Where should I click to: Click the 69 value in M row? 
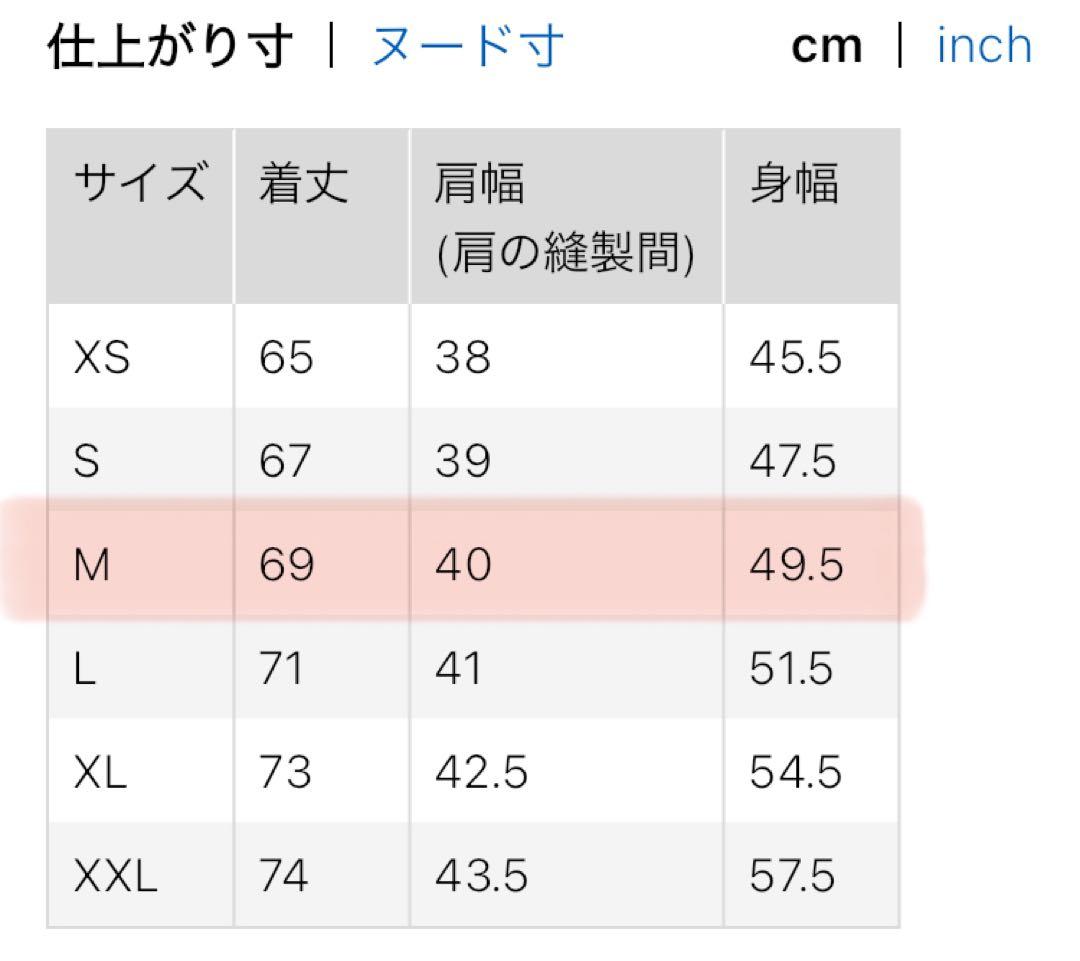pos(285,565)
